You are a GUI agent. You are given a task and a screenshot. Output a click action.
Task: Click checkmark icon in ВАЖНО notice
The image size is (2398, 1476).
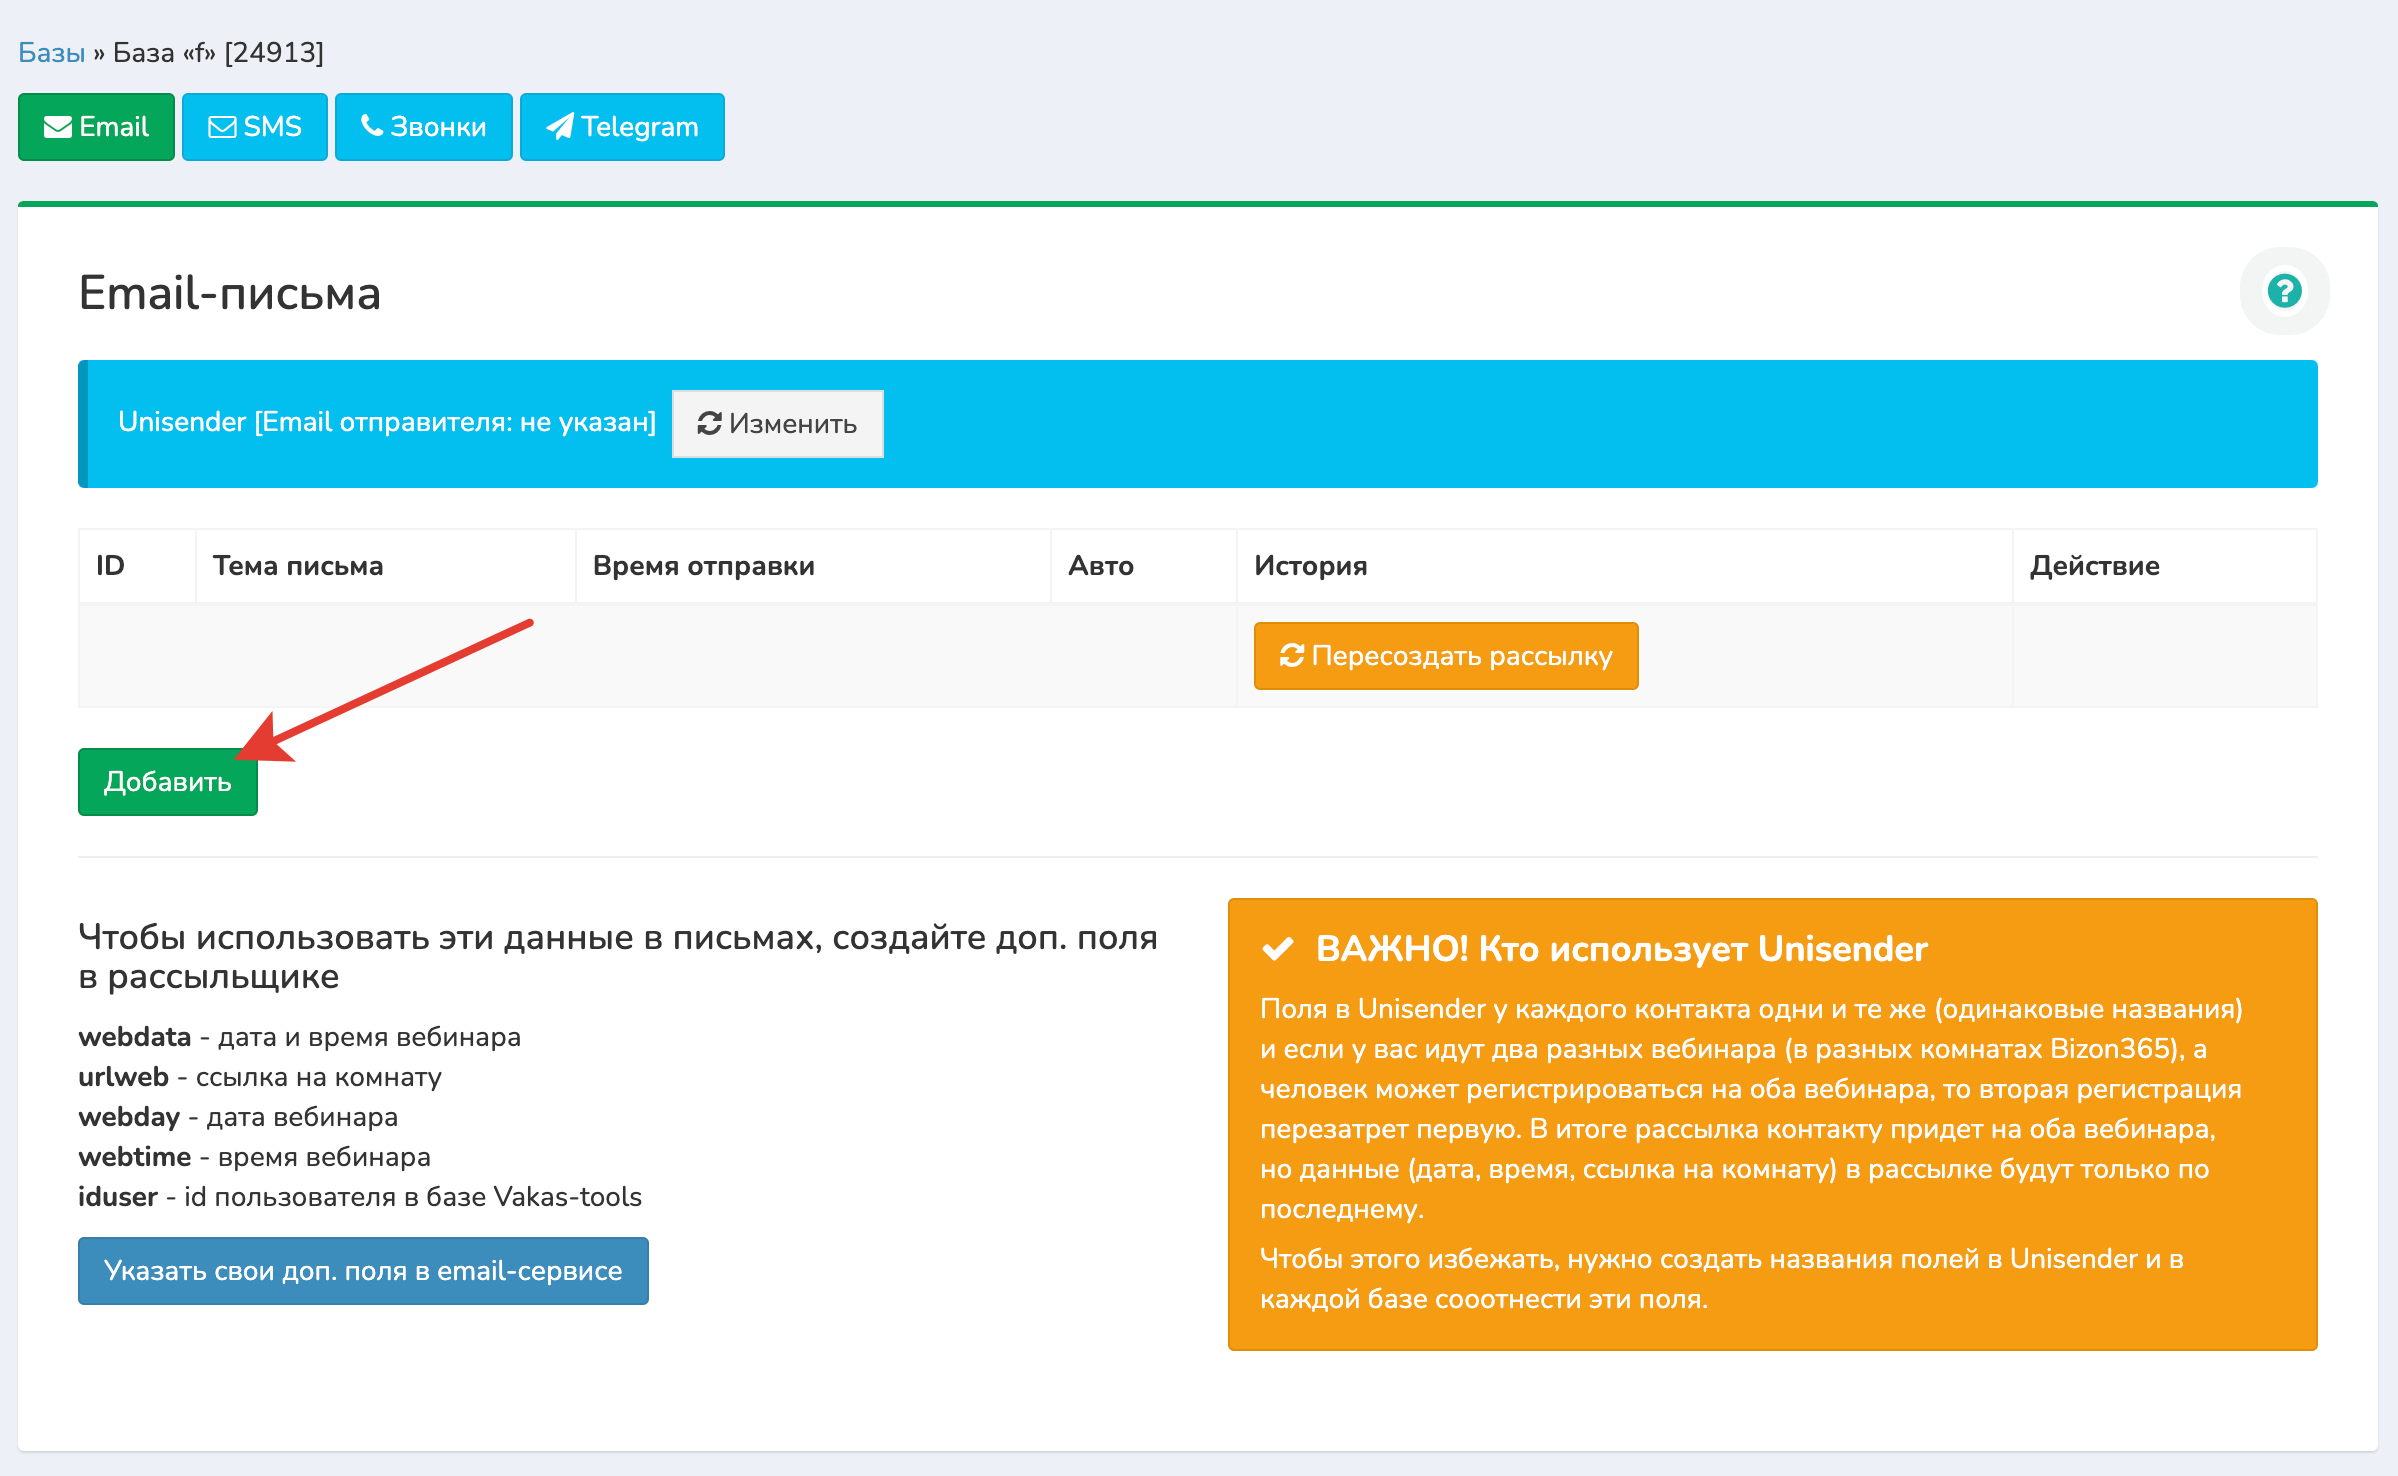pos(1278,949)
